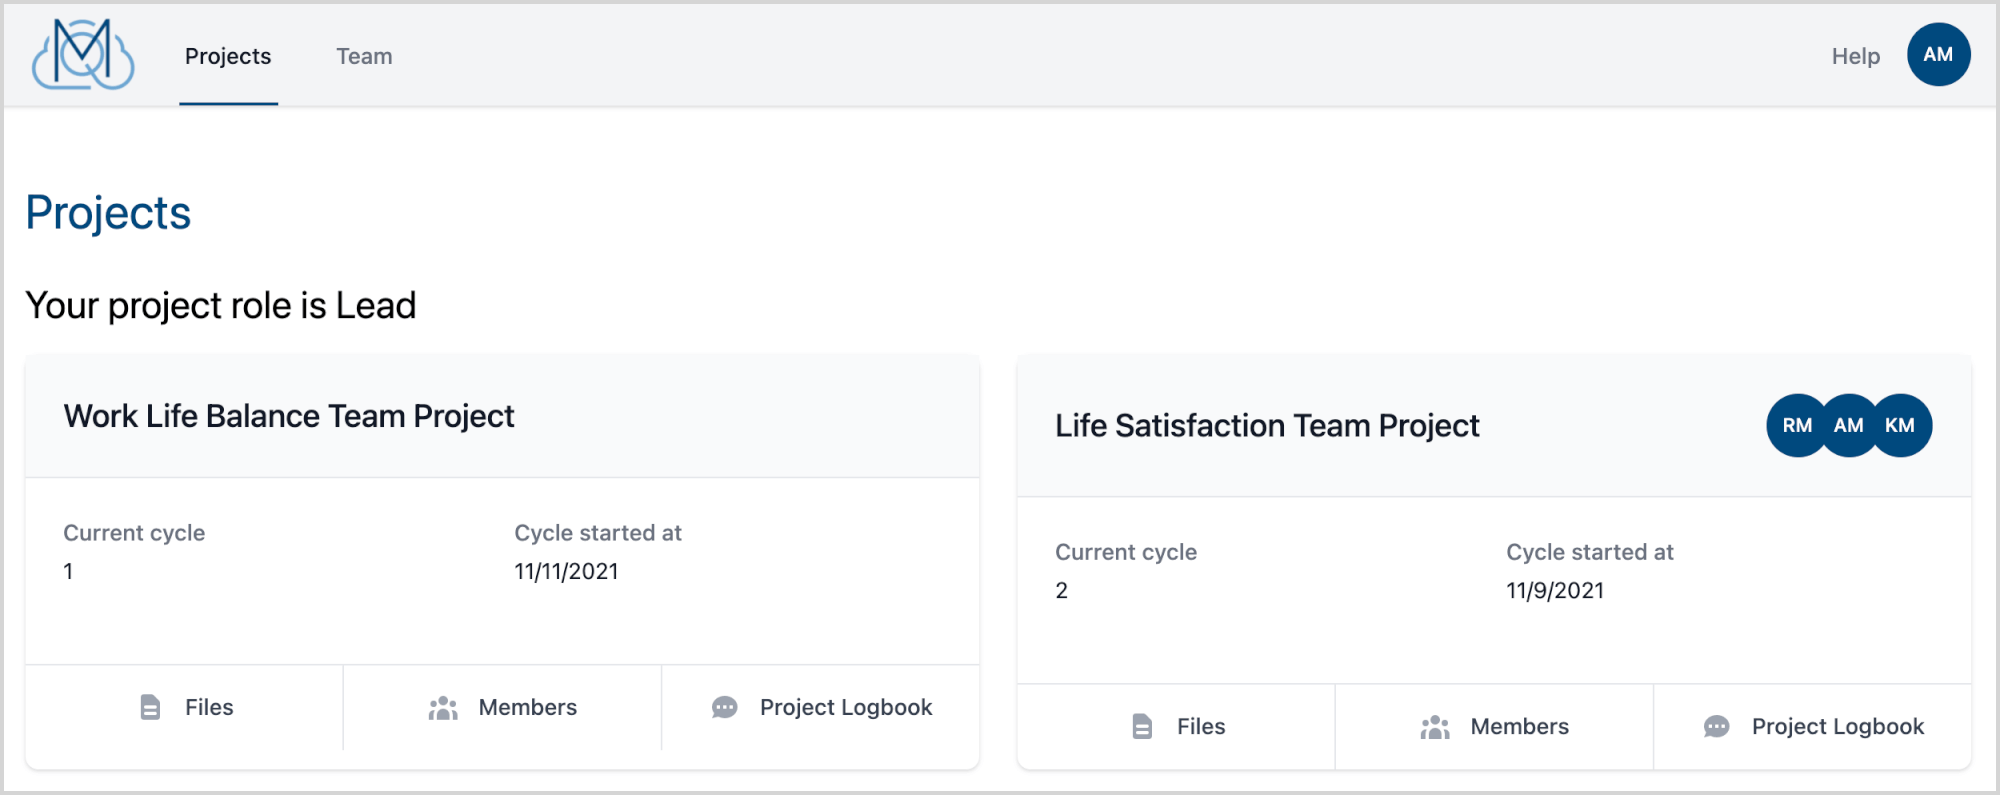2000x795 pixels.
Task: Click the 11/11/2021 cycle start date
Action: 566,572
